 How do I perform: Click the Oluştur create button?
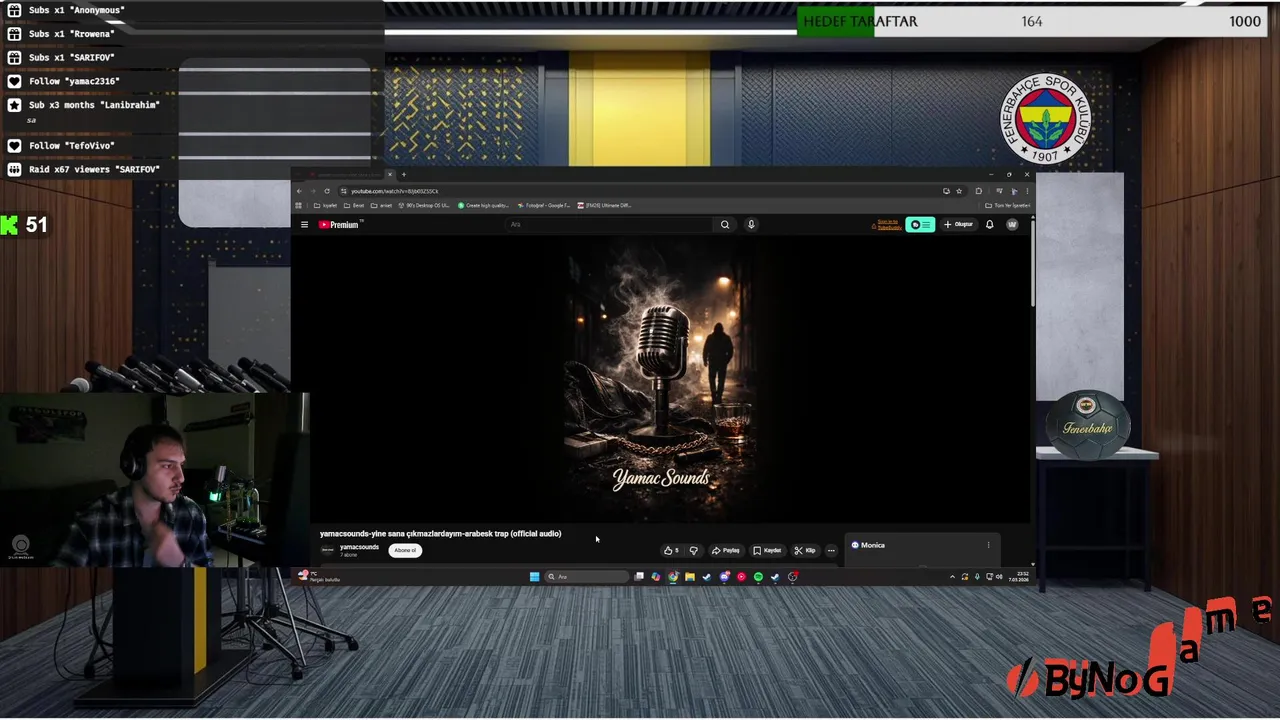tap(958, 224)
